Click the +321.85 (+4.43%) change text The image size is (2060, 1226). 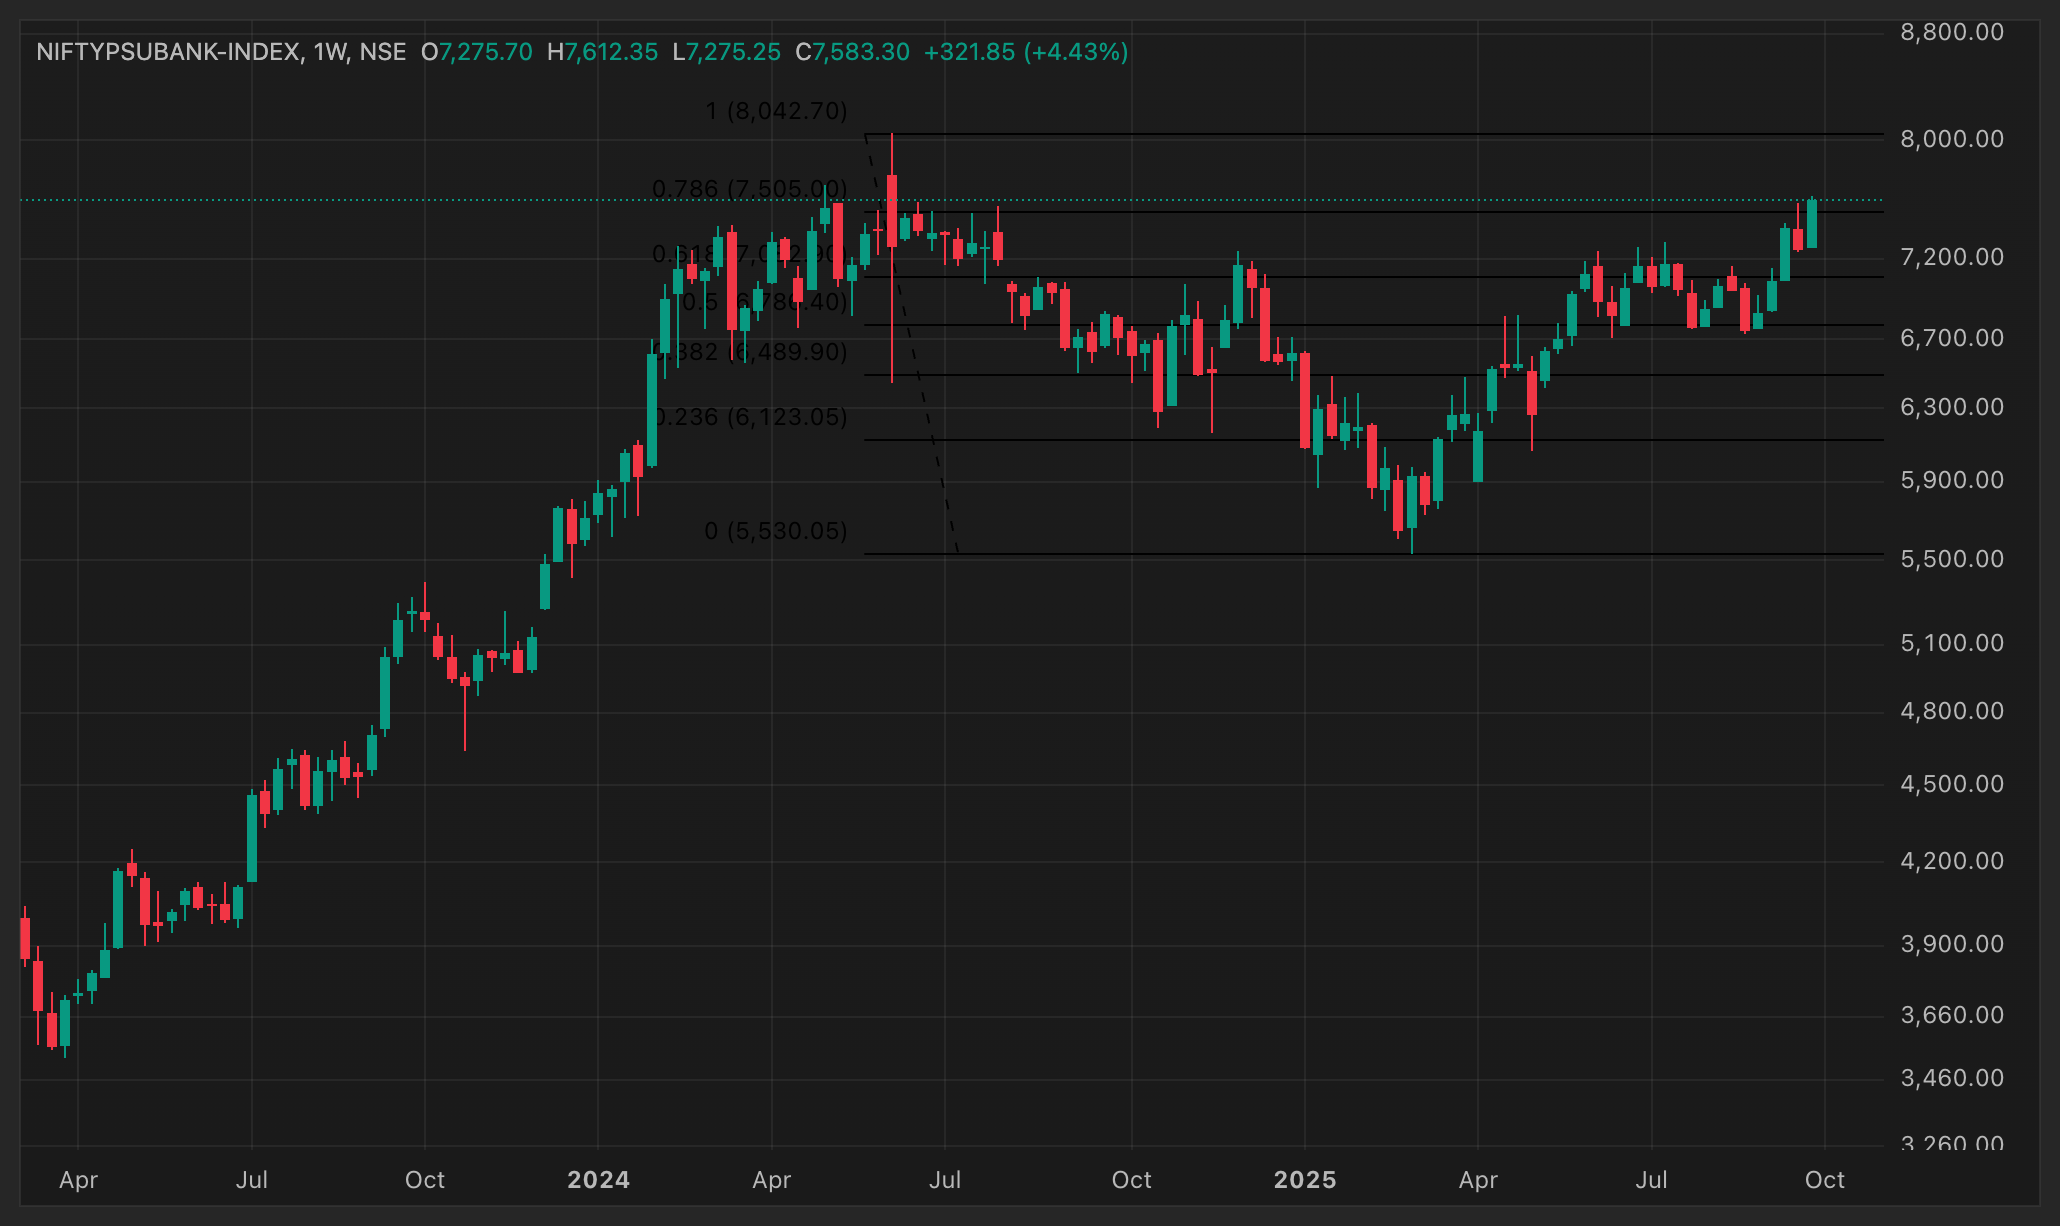(x=1025, y=52)
